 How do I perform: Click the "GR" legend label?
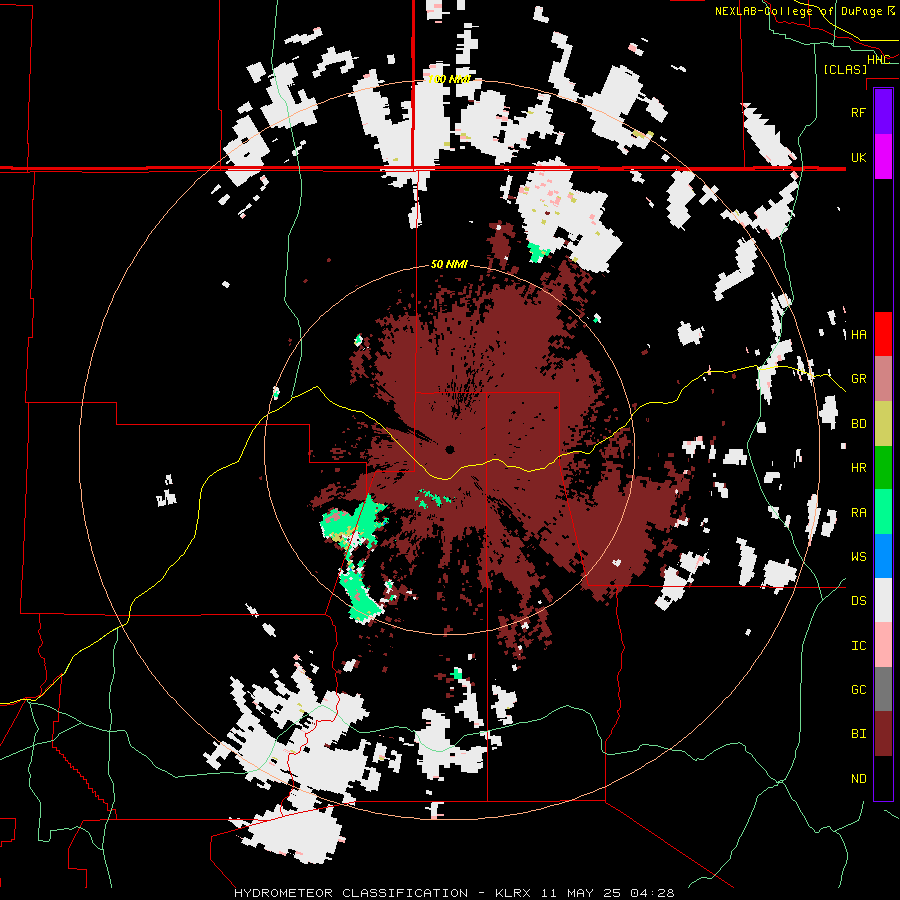pyautogui.click(x=858, y=379)
